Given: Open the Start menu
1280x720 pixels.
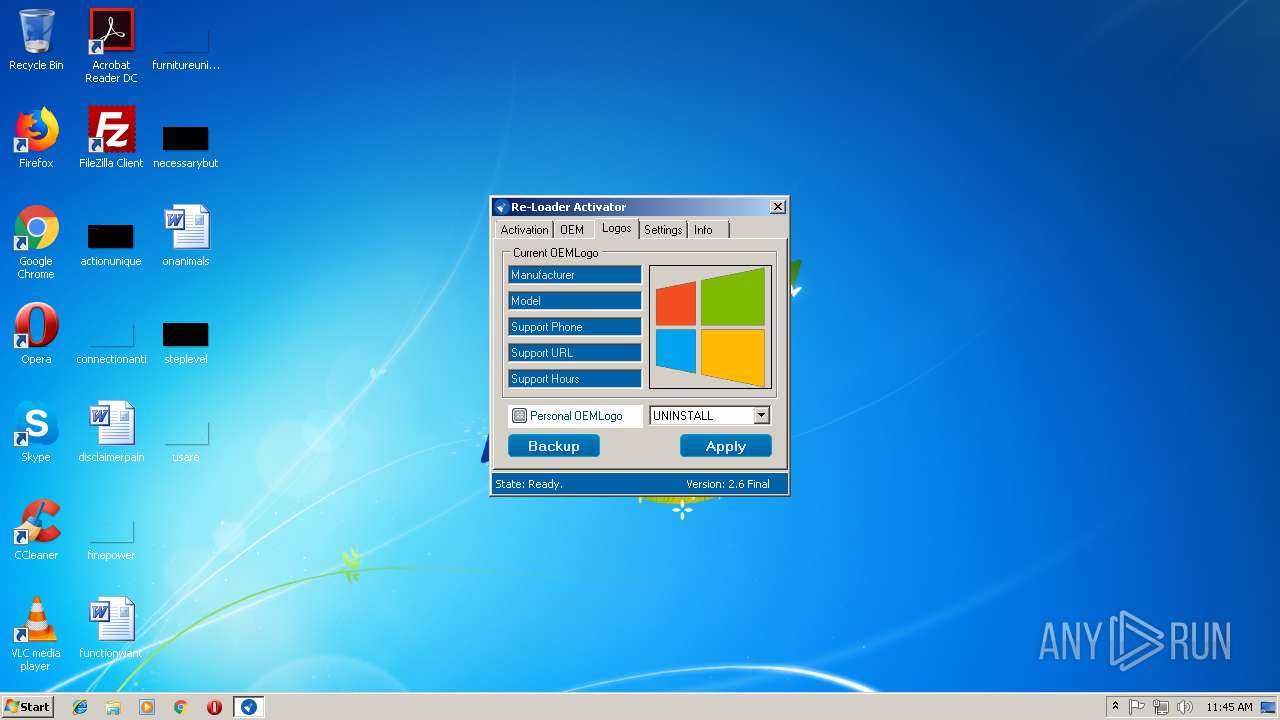Looking at the screenshot, I should (x=28, y=706).
